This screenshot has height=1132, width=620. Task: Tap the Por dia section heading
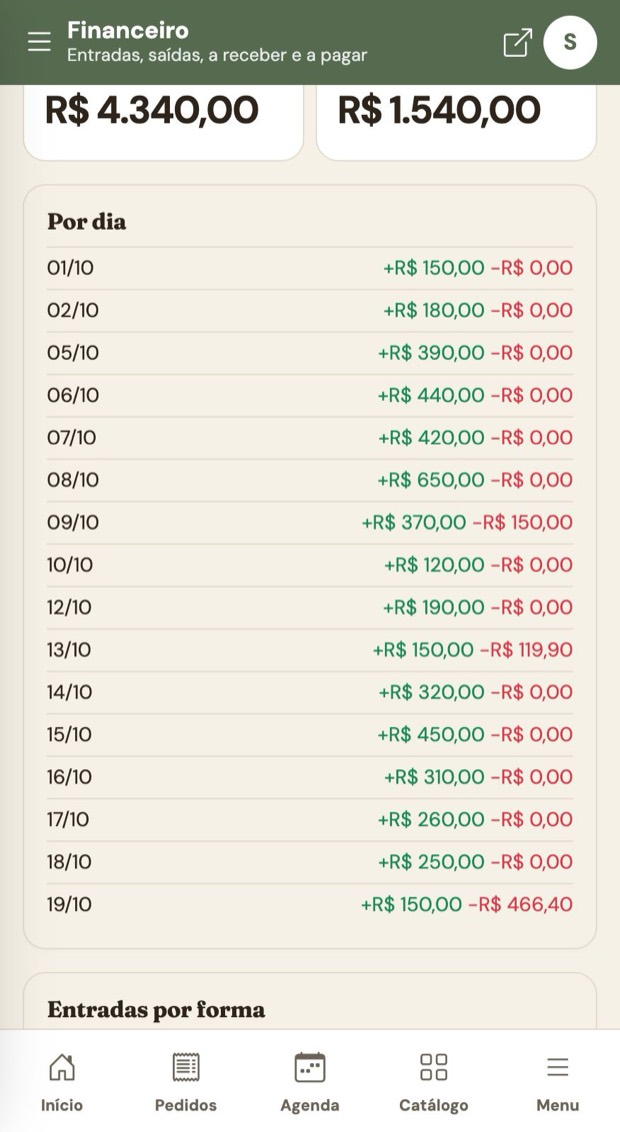click(x=87, y=222)
